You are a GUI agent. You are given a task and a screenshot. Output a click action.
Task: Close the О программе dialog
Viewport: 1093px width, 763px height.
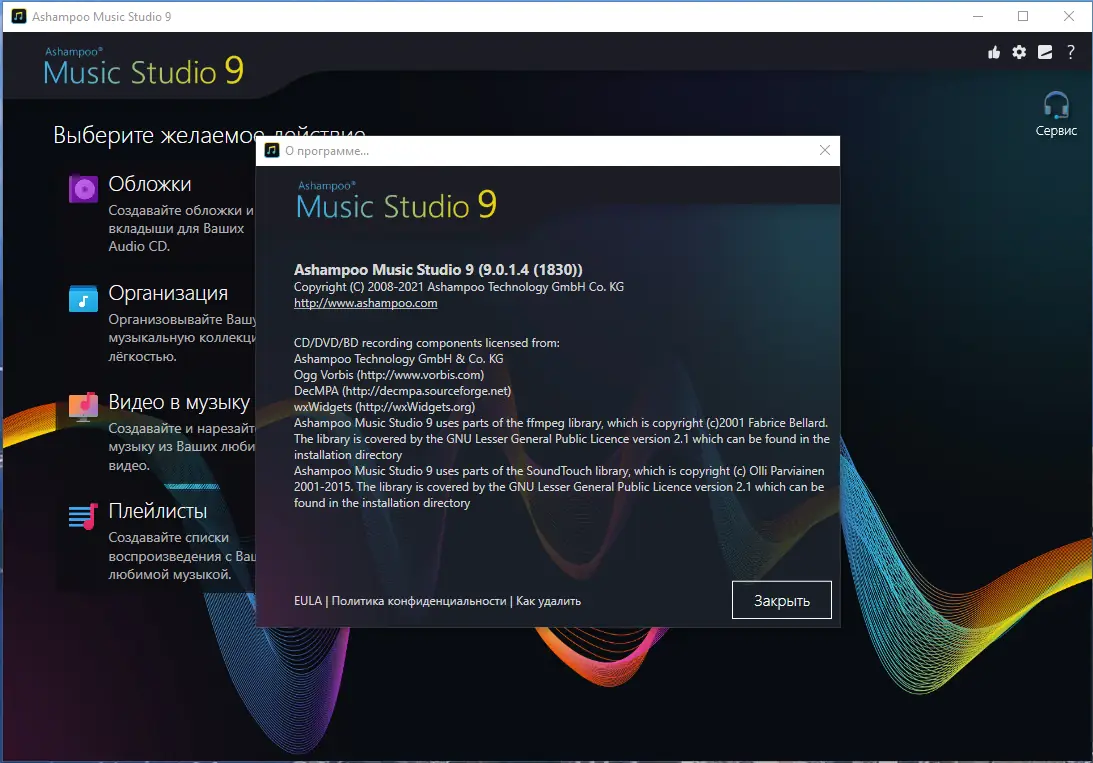(825, 150)
